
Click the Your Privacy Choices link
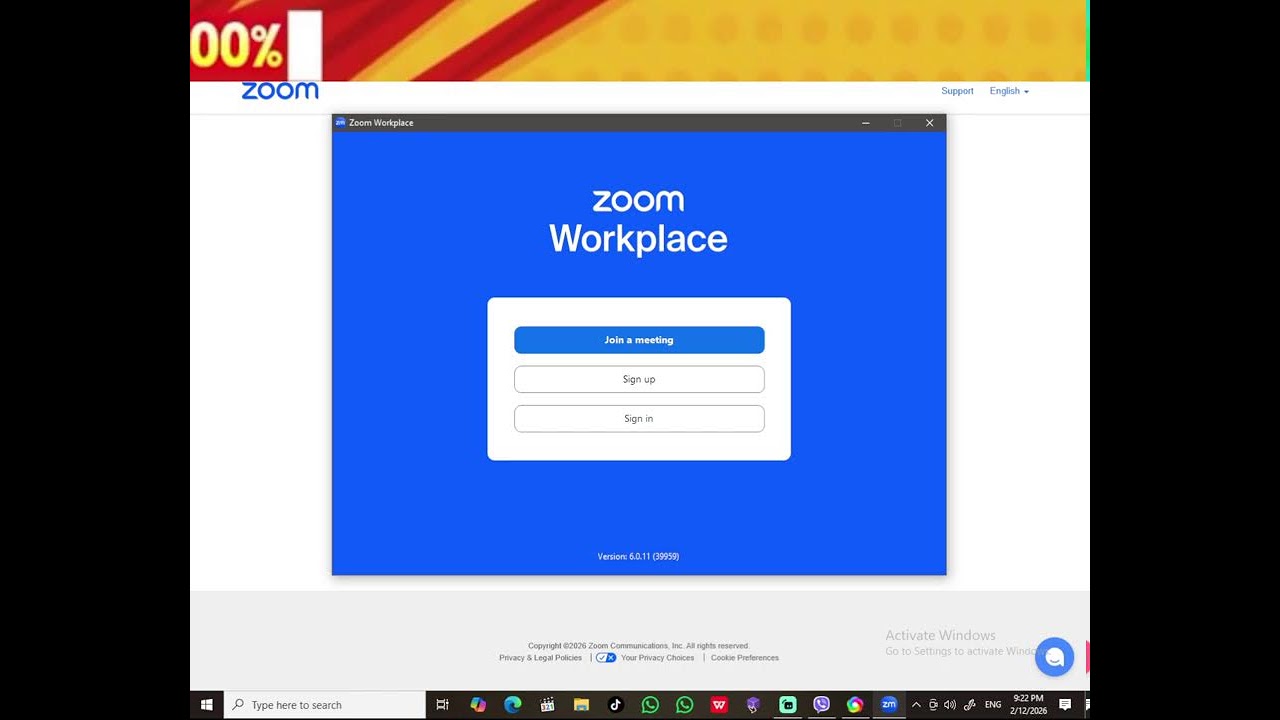(x=657, y=658)
